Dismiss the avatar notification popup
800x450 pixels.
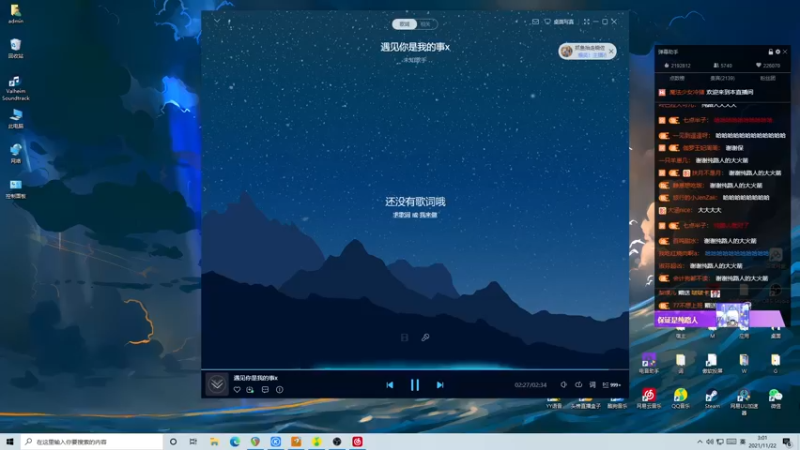pos(611,51)
